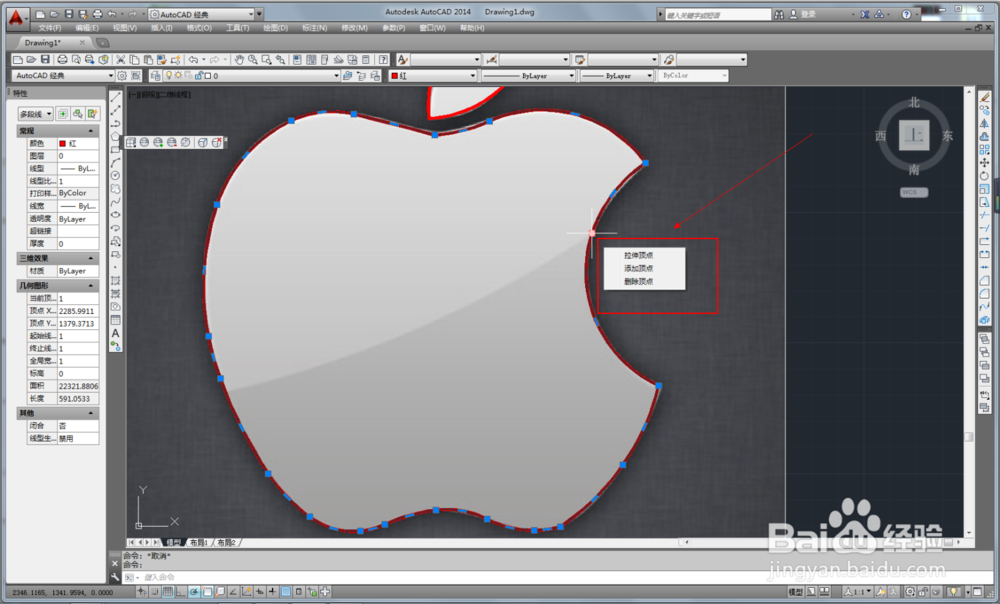Toggle Snap Mode in status bar

coord(155,592)
